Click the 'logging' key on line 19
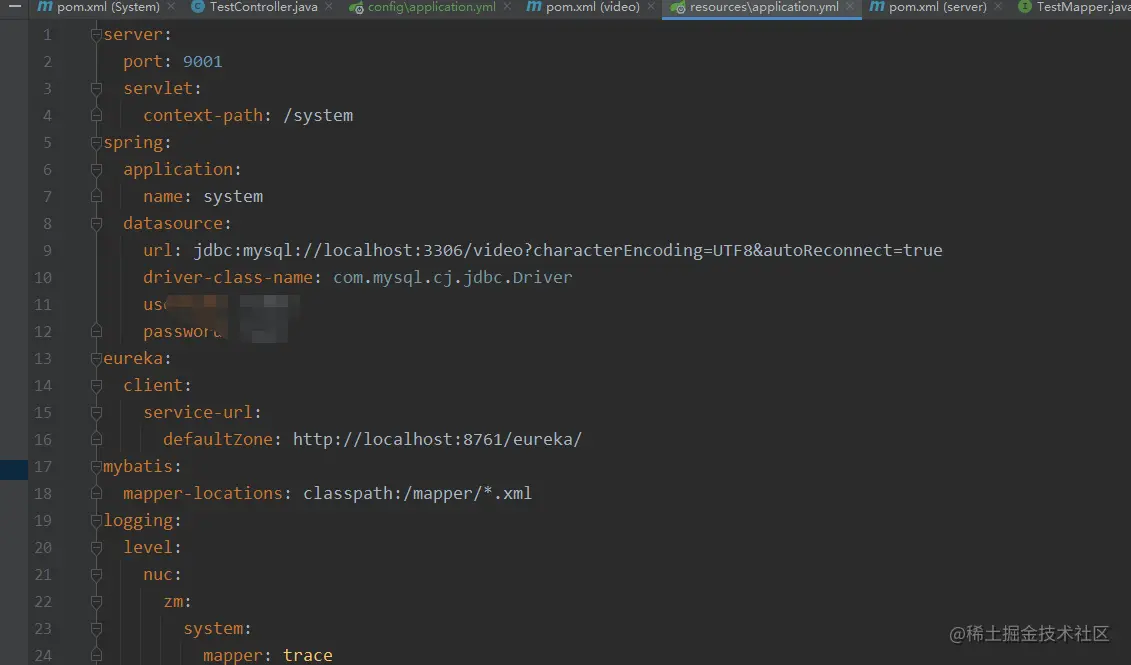 pos(138,521)
